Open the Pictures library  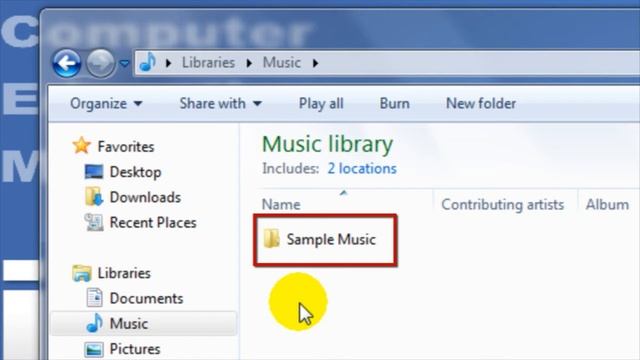(135, 349)
